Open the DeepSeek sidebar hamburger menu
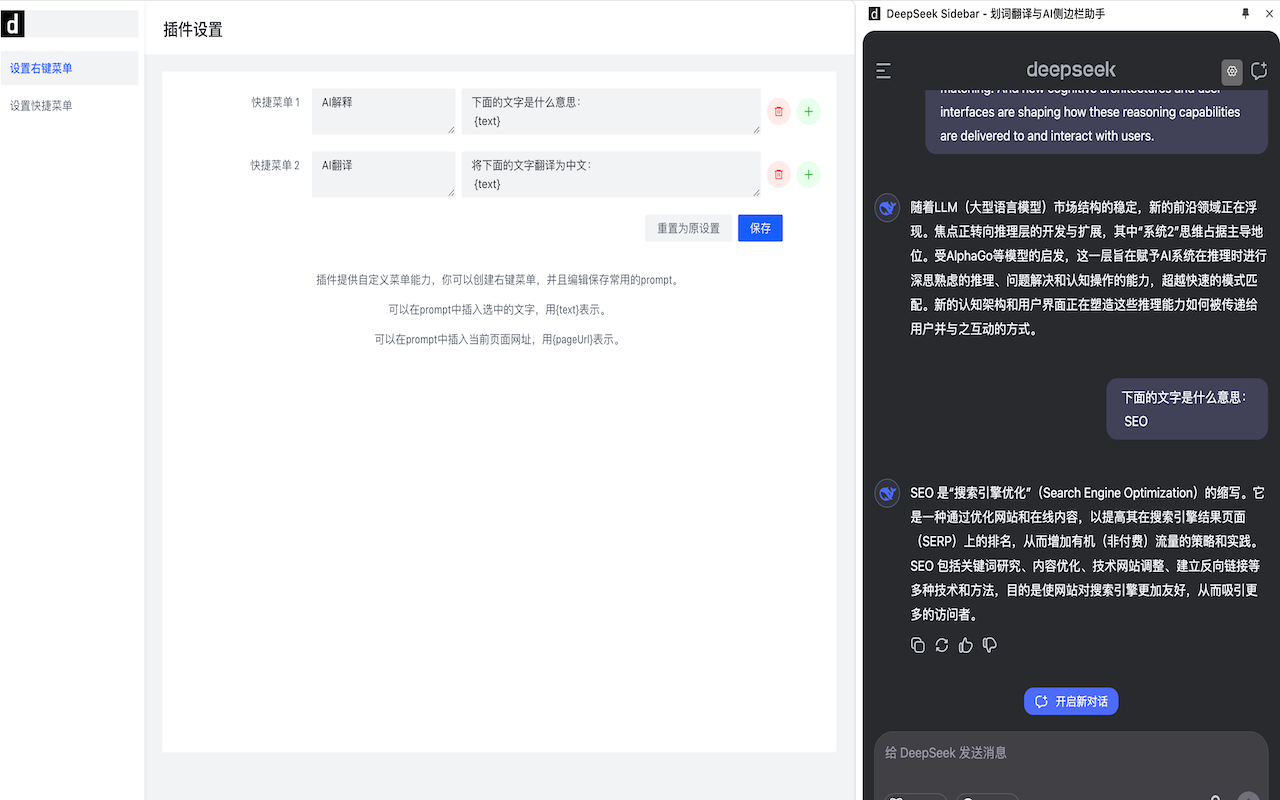Screen dimensions: 1280x800 tap(883, 71)
